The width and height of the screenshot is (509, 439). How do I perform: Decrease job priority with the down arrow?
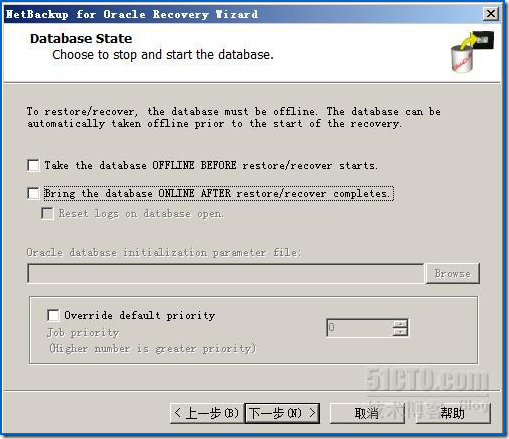pos(400,332)
